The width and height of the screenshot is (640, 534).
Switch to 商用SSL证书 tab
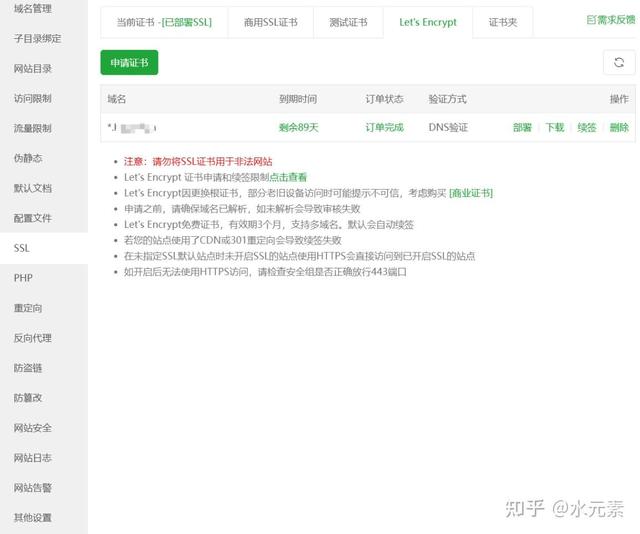(271, 22)
